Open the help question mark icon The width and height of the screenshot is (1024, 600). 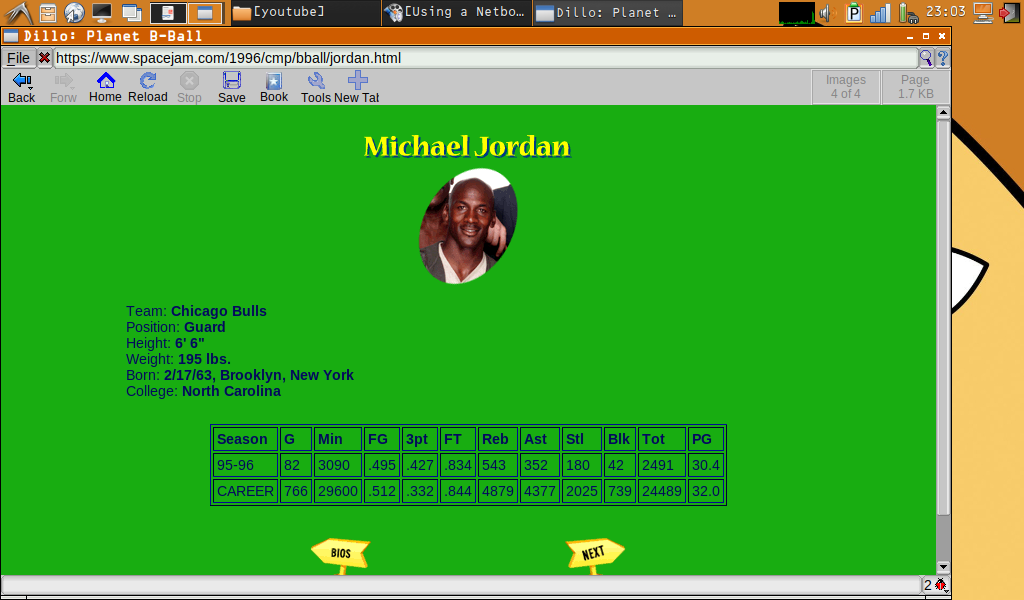(x=942, y=58)
